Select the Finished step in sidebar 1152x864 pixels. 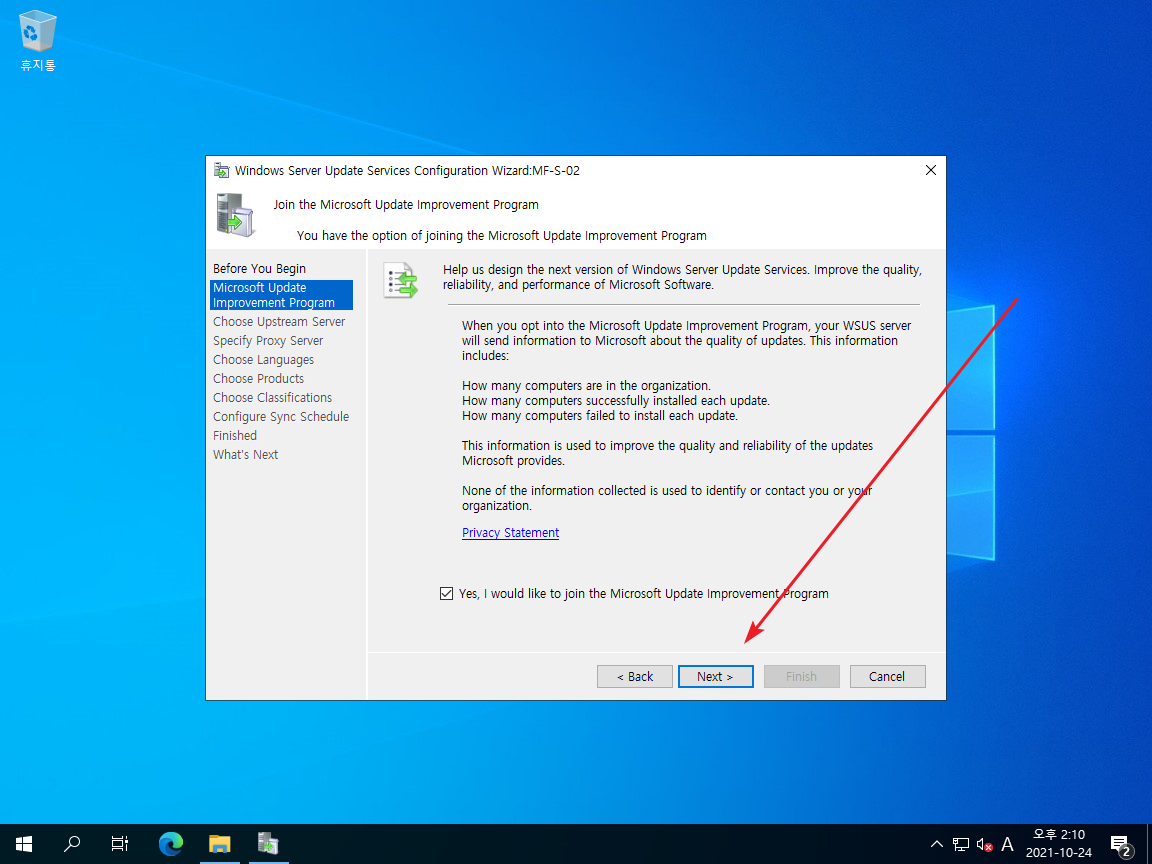tap(235, 436)
